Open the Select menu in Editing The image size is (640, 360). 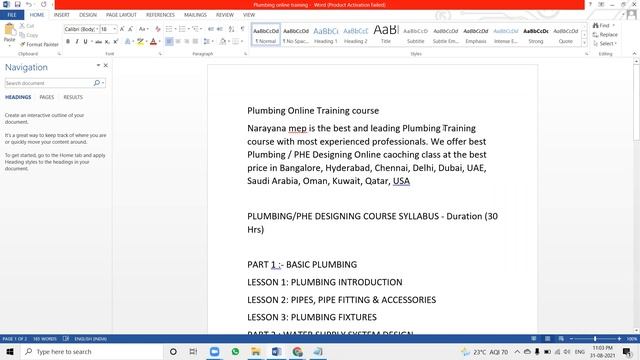point(605,44)
